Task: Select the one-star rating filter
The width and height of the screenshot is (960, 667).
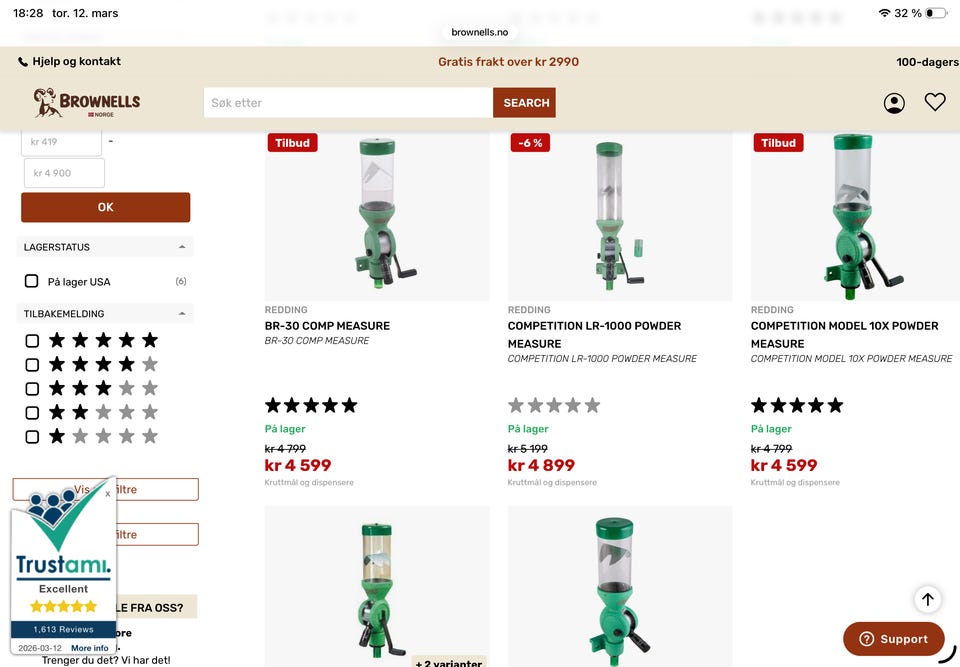Action: click(x=32, y=437)
